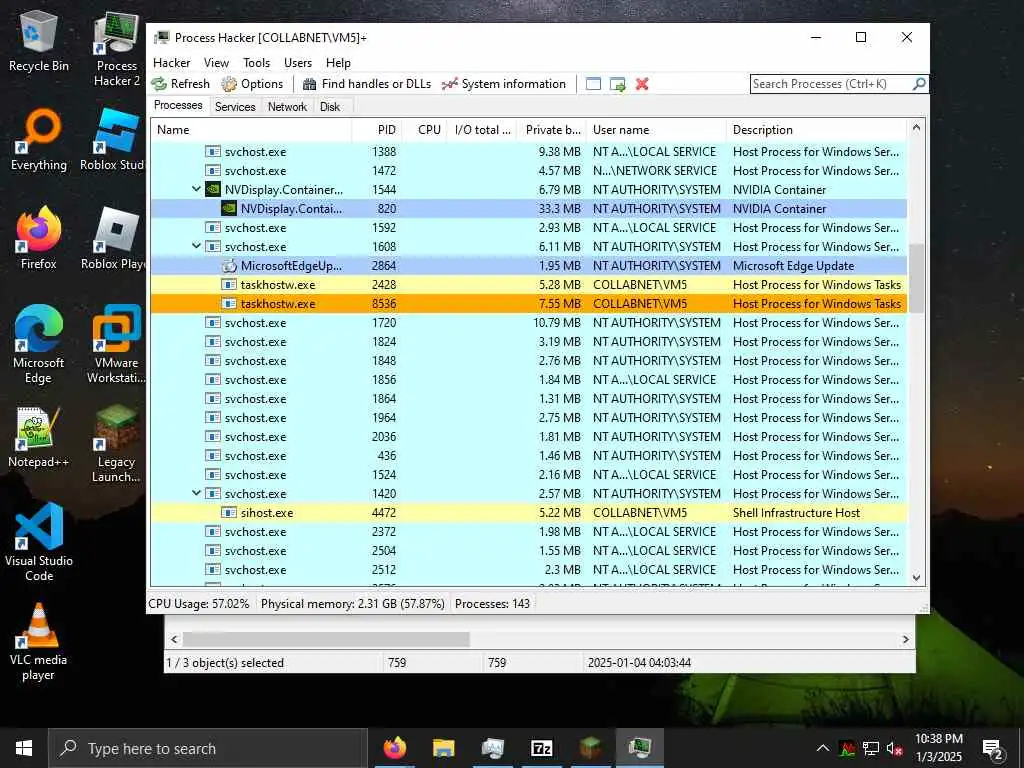1024x768 pixels.
Task: Click the Physical memory status bar entry
Action: (353, 603)
